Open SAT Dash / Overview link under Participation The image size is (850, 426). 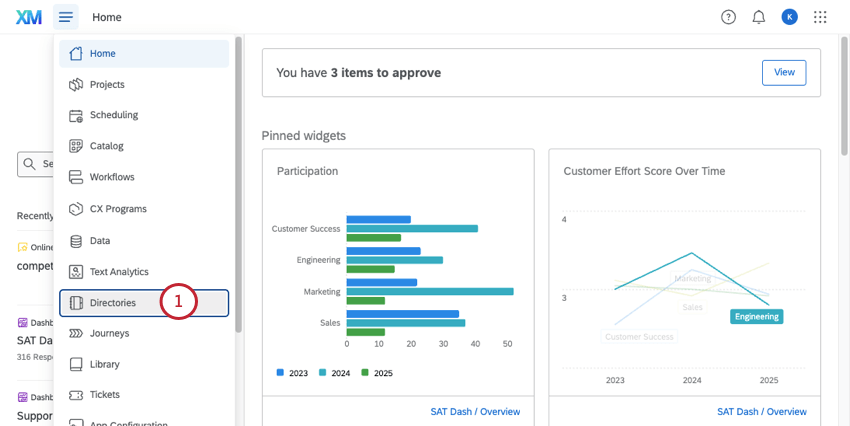(x=475, y=411)
